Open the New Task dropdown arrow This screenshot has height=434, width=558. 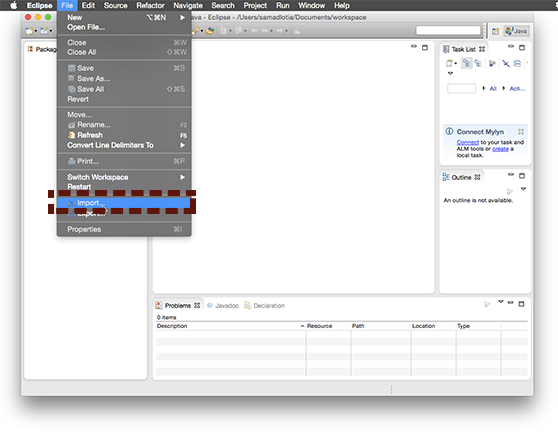pyautogui.click(x=456, y=64)
